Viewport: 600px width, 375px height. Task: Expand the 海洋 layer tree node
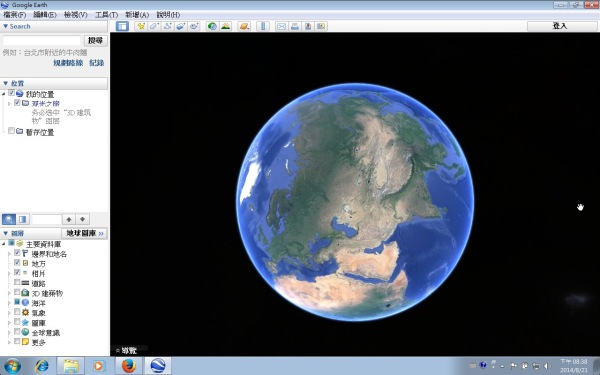(10, 303)
